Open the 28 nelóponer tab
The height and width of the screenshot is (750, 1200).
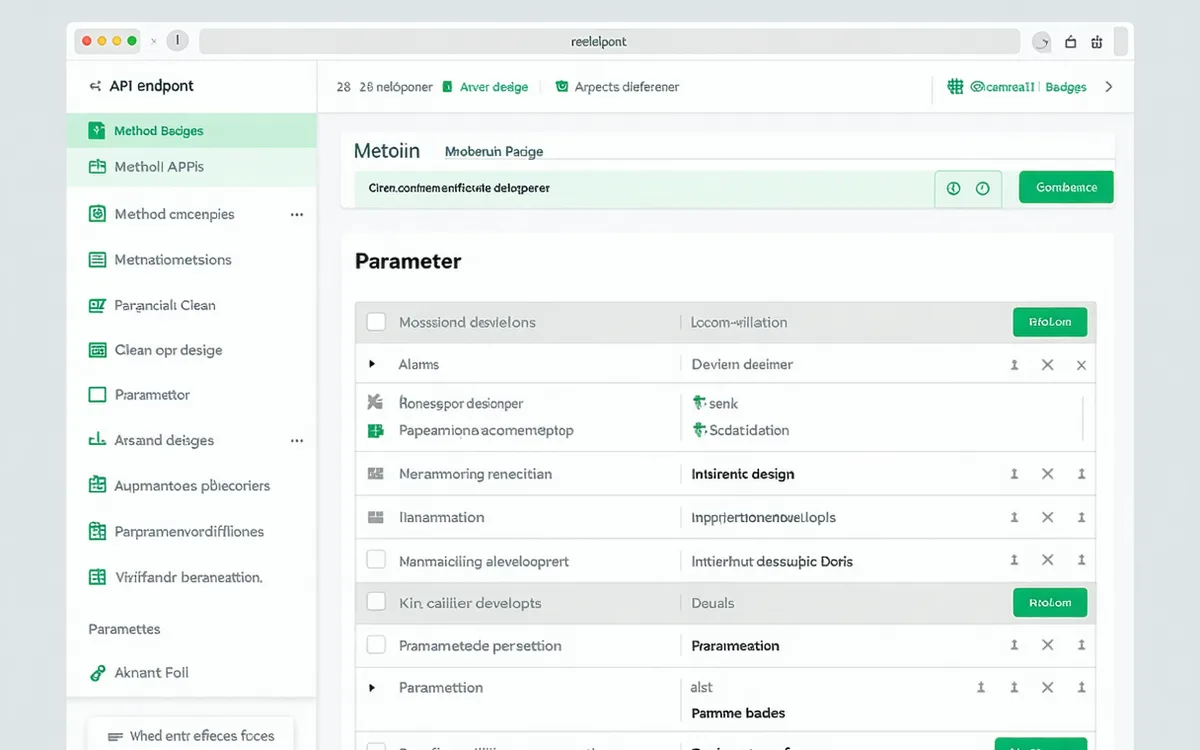(384, 87)
